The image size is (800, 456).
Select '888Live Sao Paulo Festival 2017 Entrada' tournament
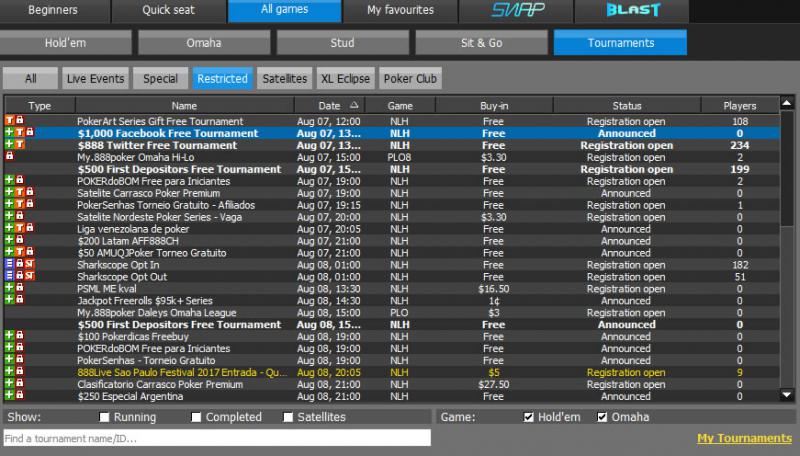tap(392, 372)
